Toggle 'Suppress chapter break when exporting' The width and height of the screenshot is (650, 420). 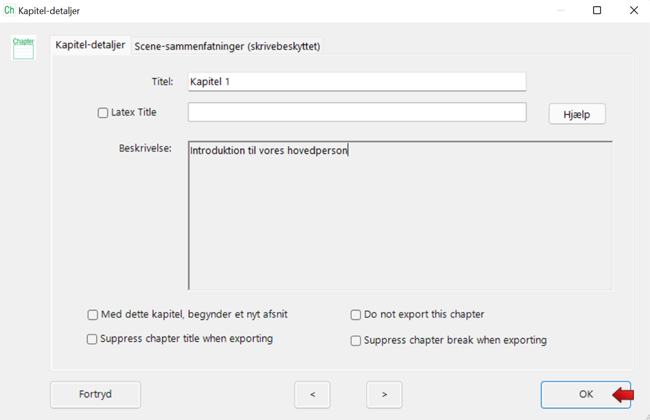coord(356,340)
